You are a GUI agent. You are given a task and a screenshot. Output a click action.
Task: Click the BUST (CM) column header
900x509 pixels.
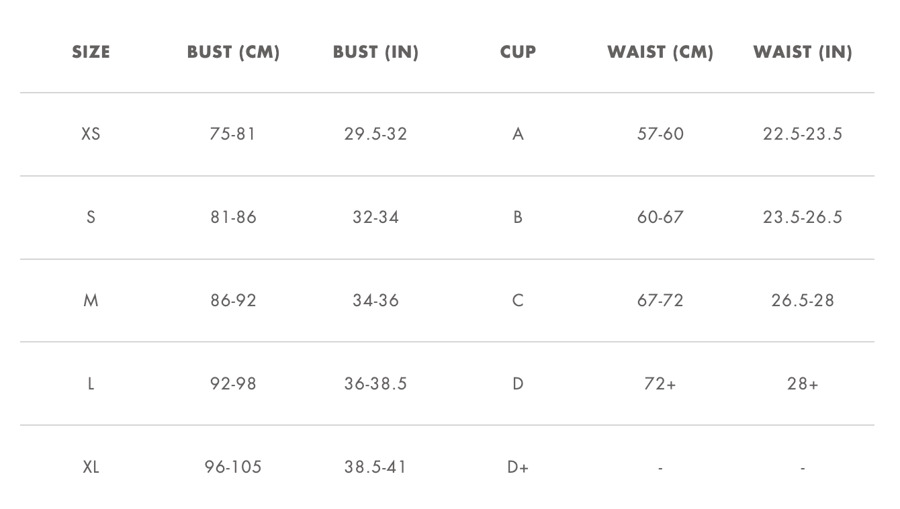pos(233,52)
